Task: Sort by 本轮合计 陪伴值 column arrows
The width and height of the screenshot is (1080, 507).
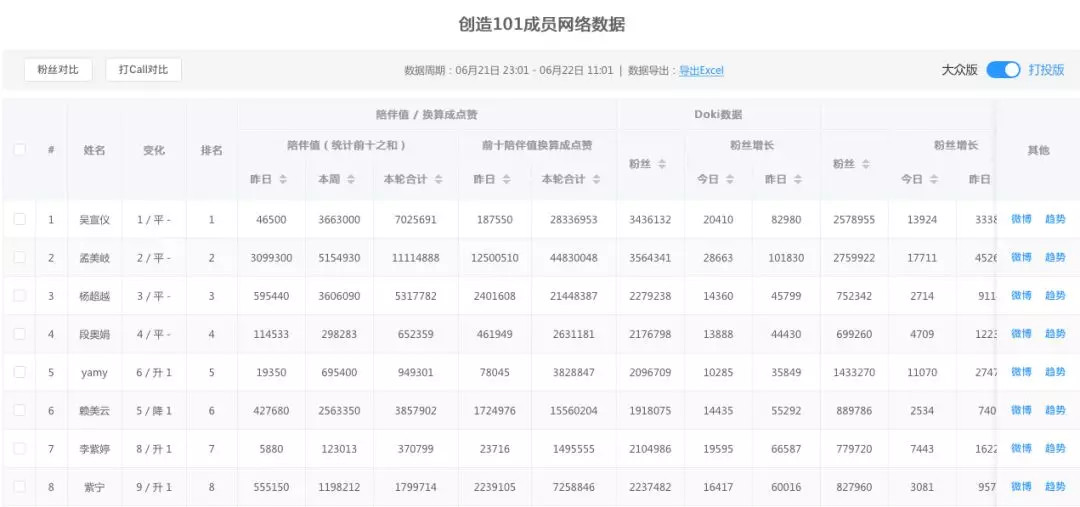Action: (438, 179)
